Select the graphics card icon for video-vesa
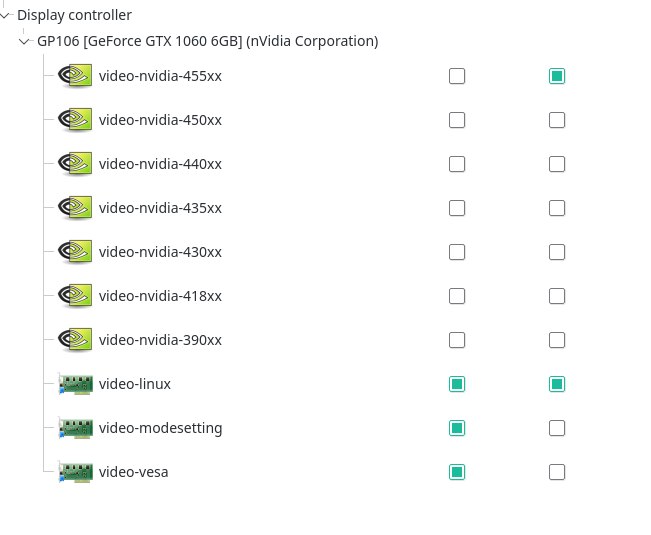Viewport: 651px width, 535px height. 75,472
